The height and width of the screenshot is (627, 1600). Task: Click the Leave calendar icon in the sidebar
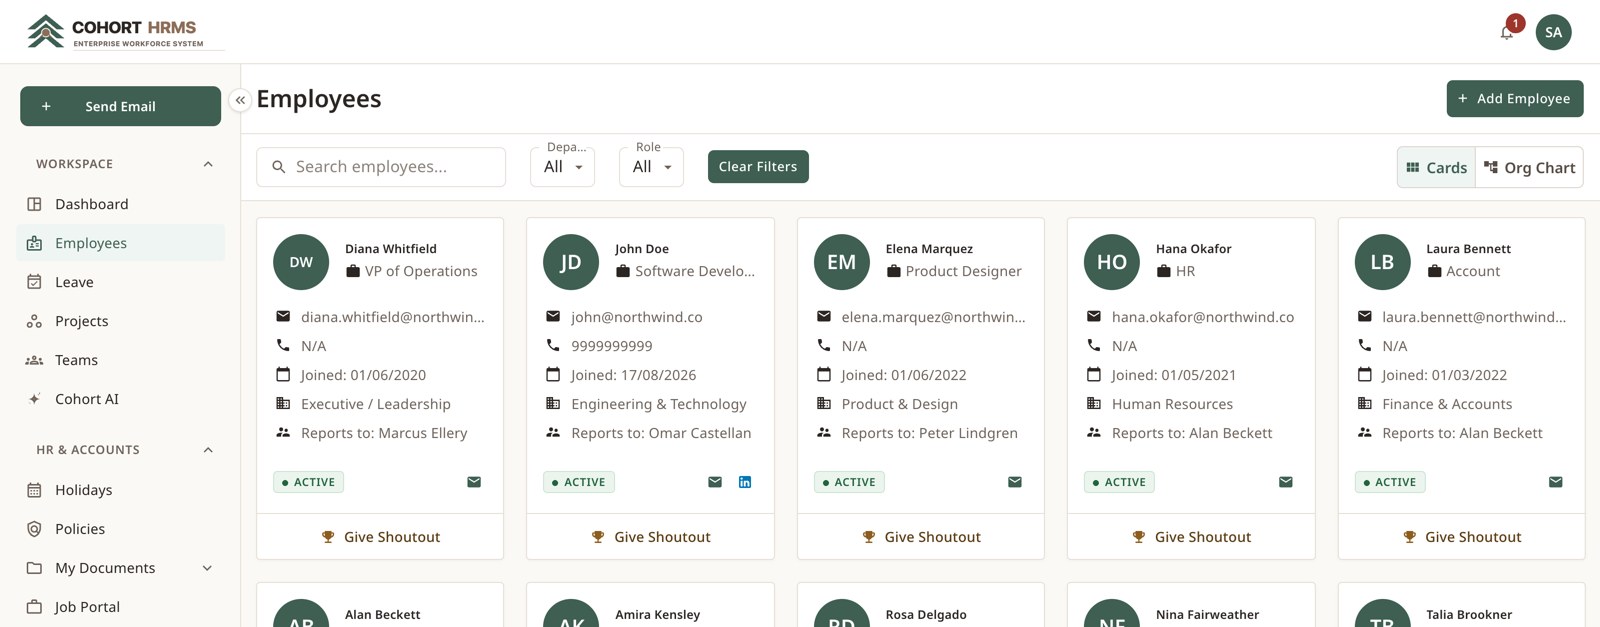click(34, 282)
